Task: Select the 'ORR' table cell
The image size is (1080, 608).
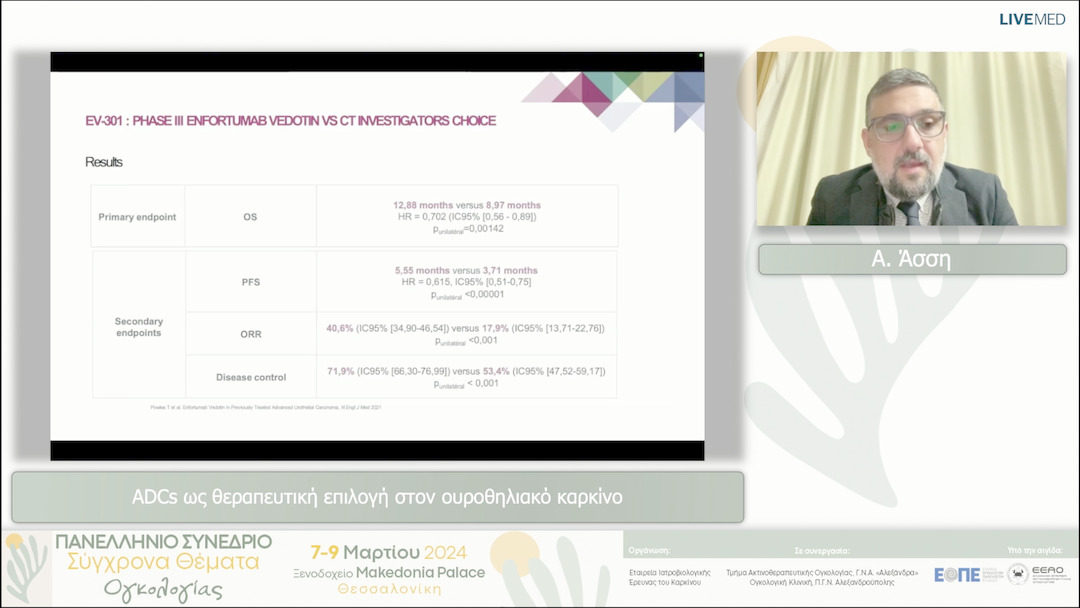Action: 251,334
